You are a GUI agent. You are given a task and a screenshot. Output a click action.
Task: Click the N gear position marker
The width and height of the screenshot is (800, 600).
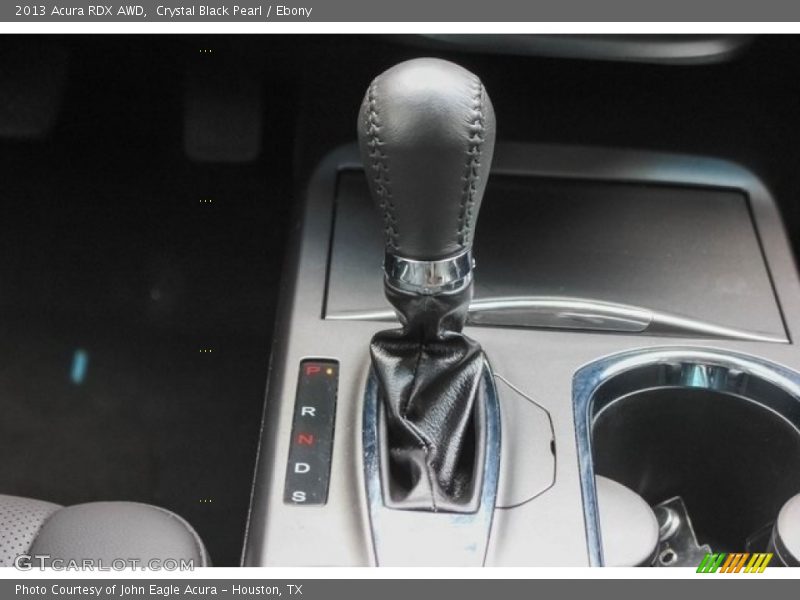click(x=305, y=440)
